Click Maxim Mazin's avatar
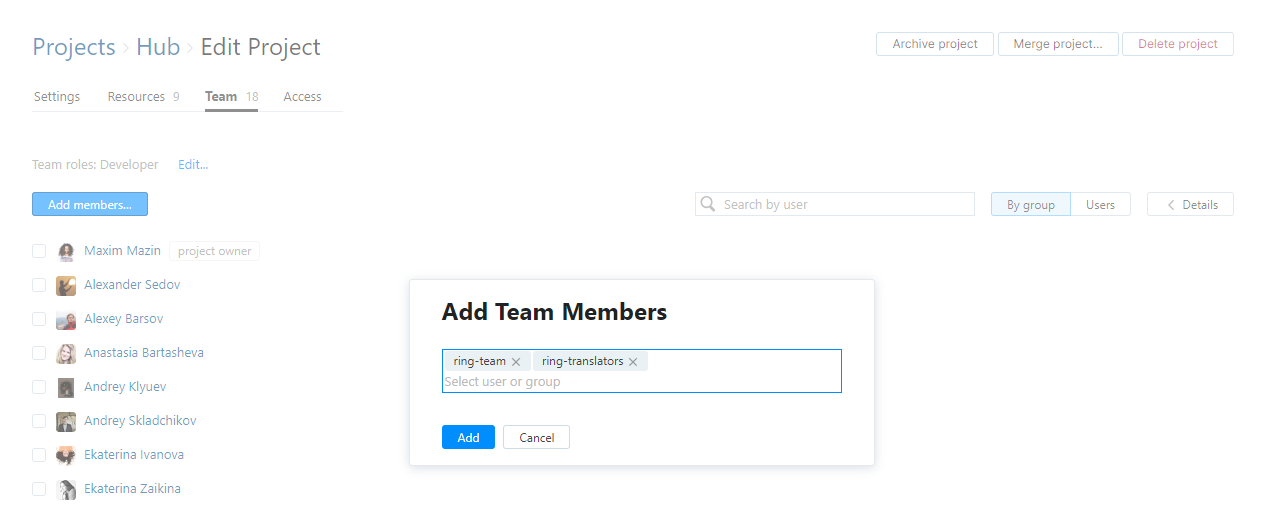 [66, 251]
